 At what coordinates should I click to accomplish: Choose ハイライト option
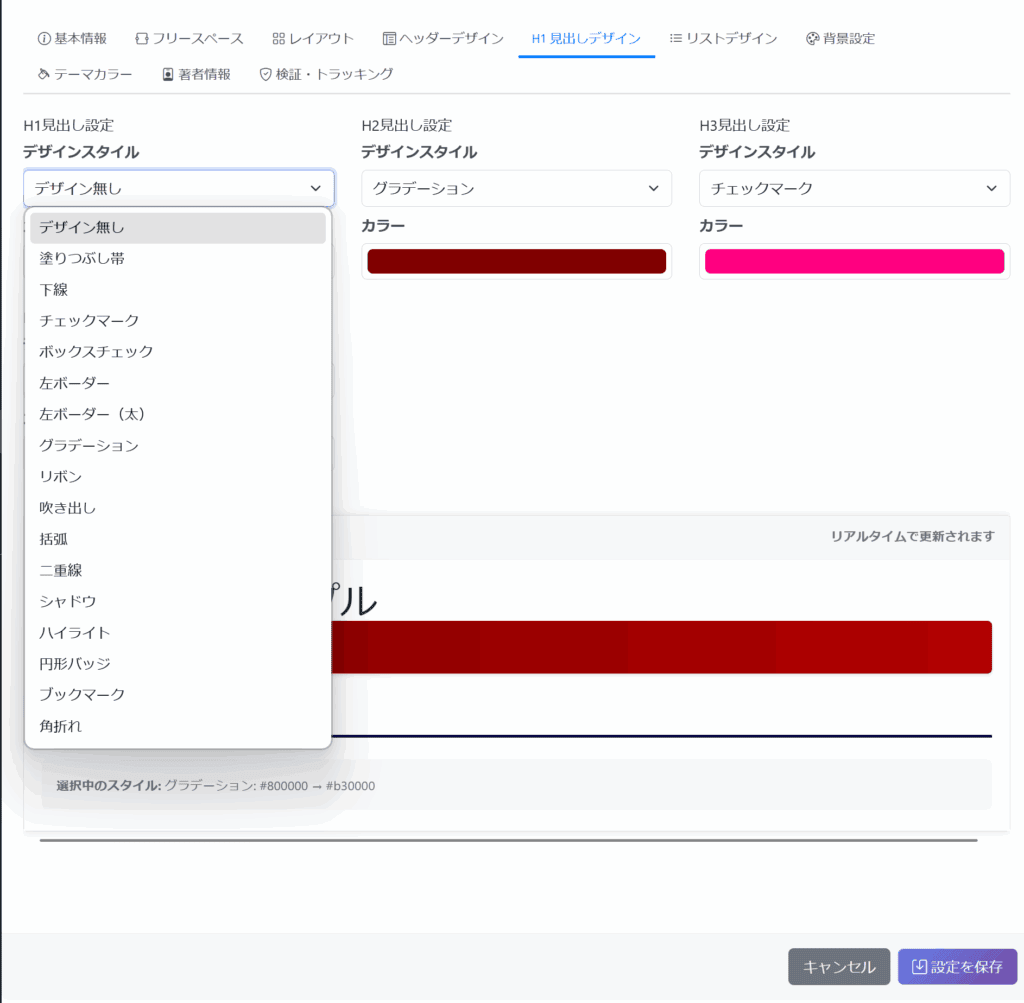click(x=178, y=633)
